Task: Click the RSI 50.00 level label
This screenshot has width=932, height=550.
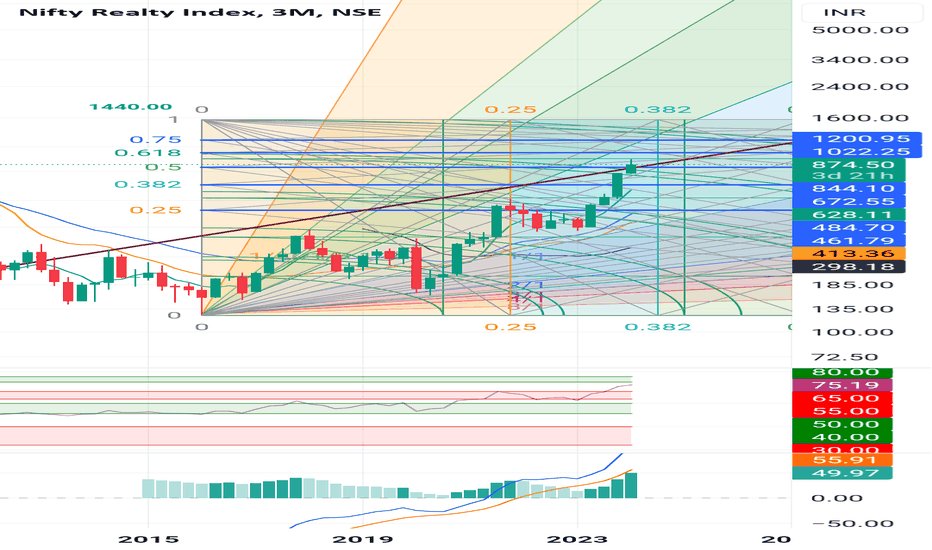Action: point(843,425)
